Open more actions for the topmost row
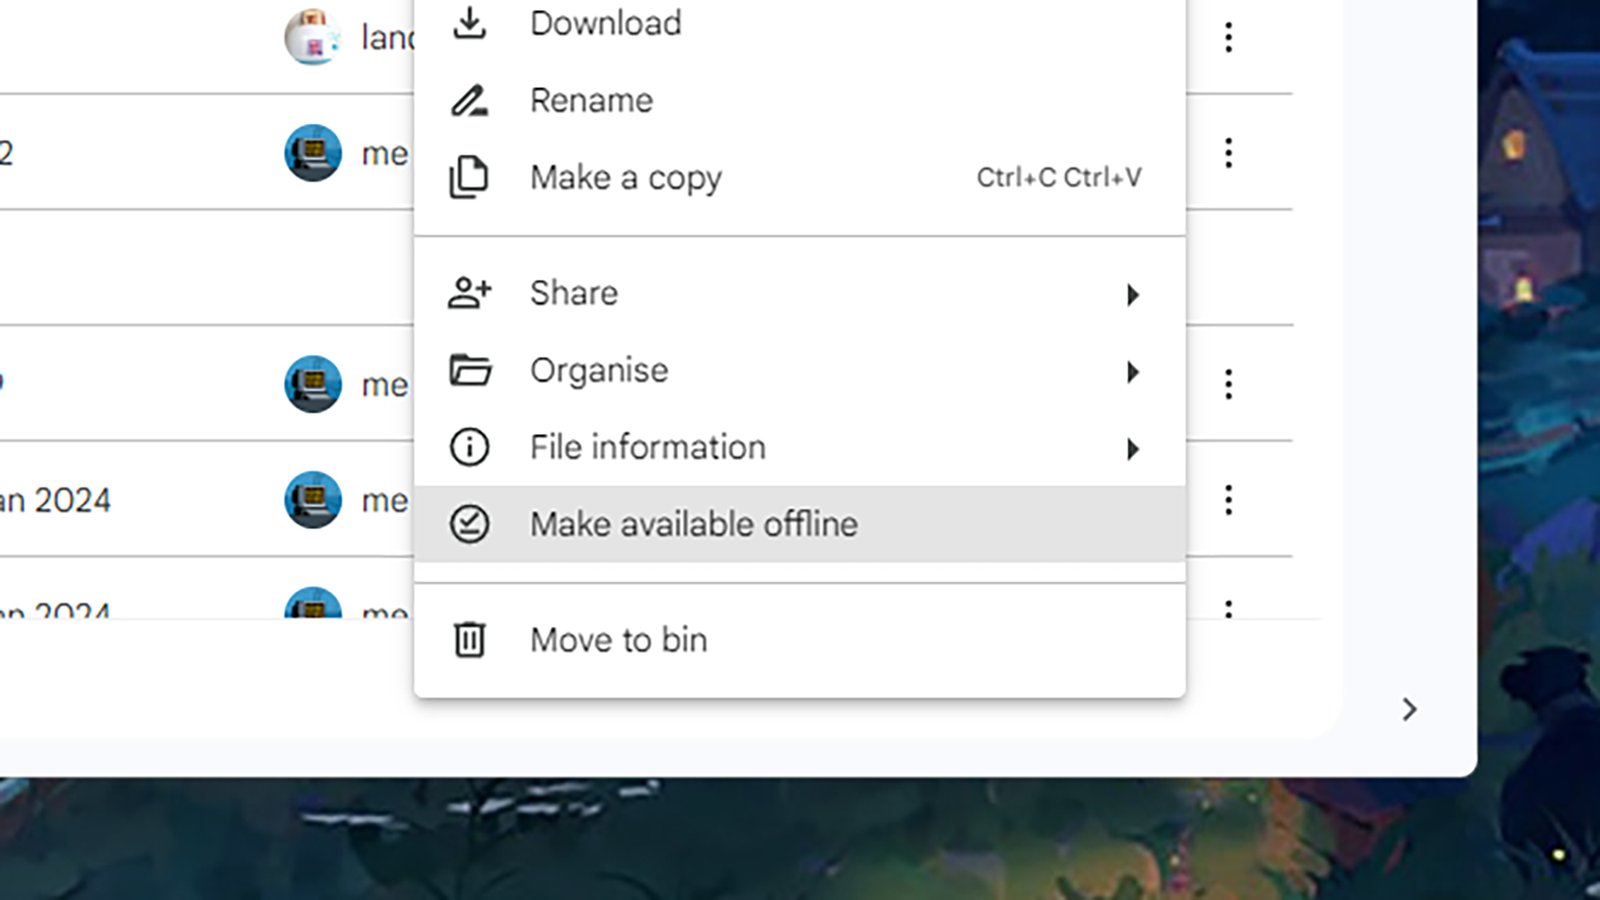The image size is (1600, 900). [1229, 38]
